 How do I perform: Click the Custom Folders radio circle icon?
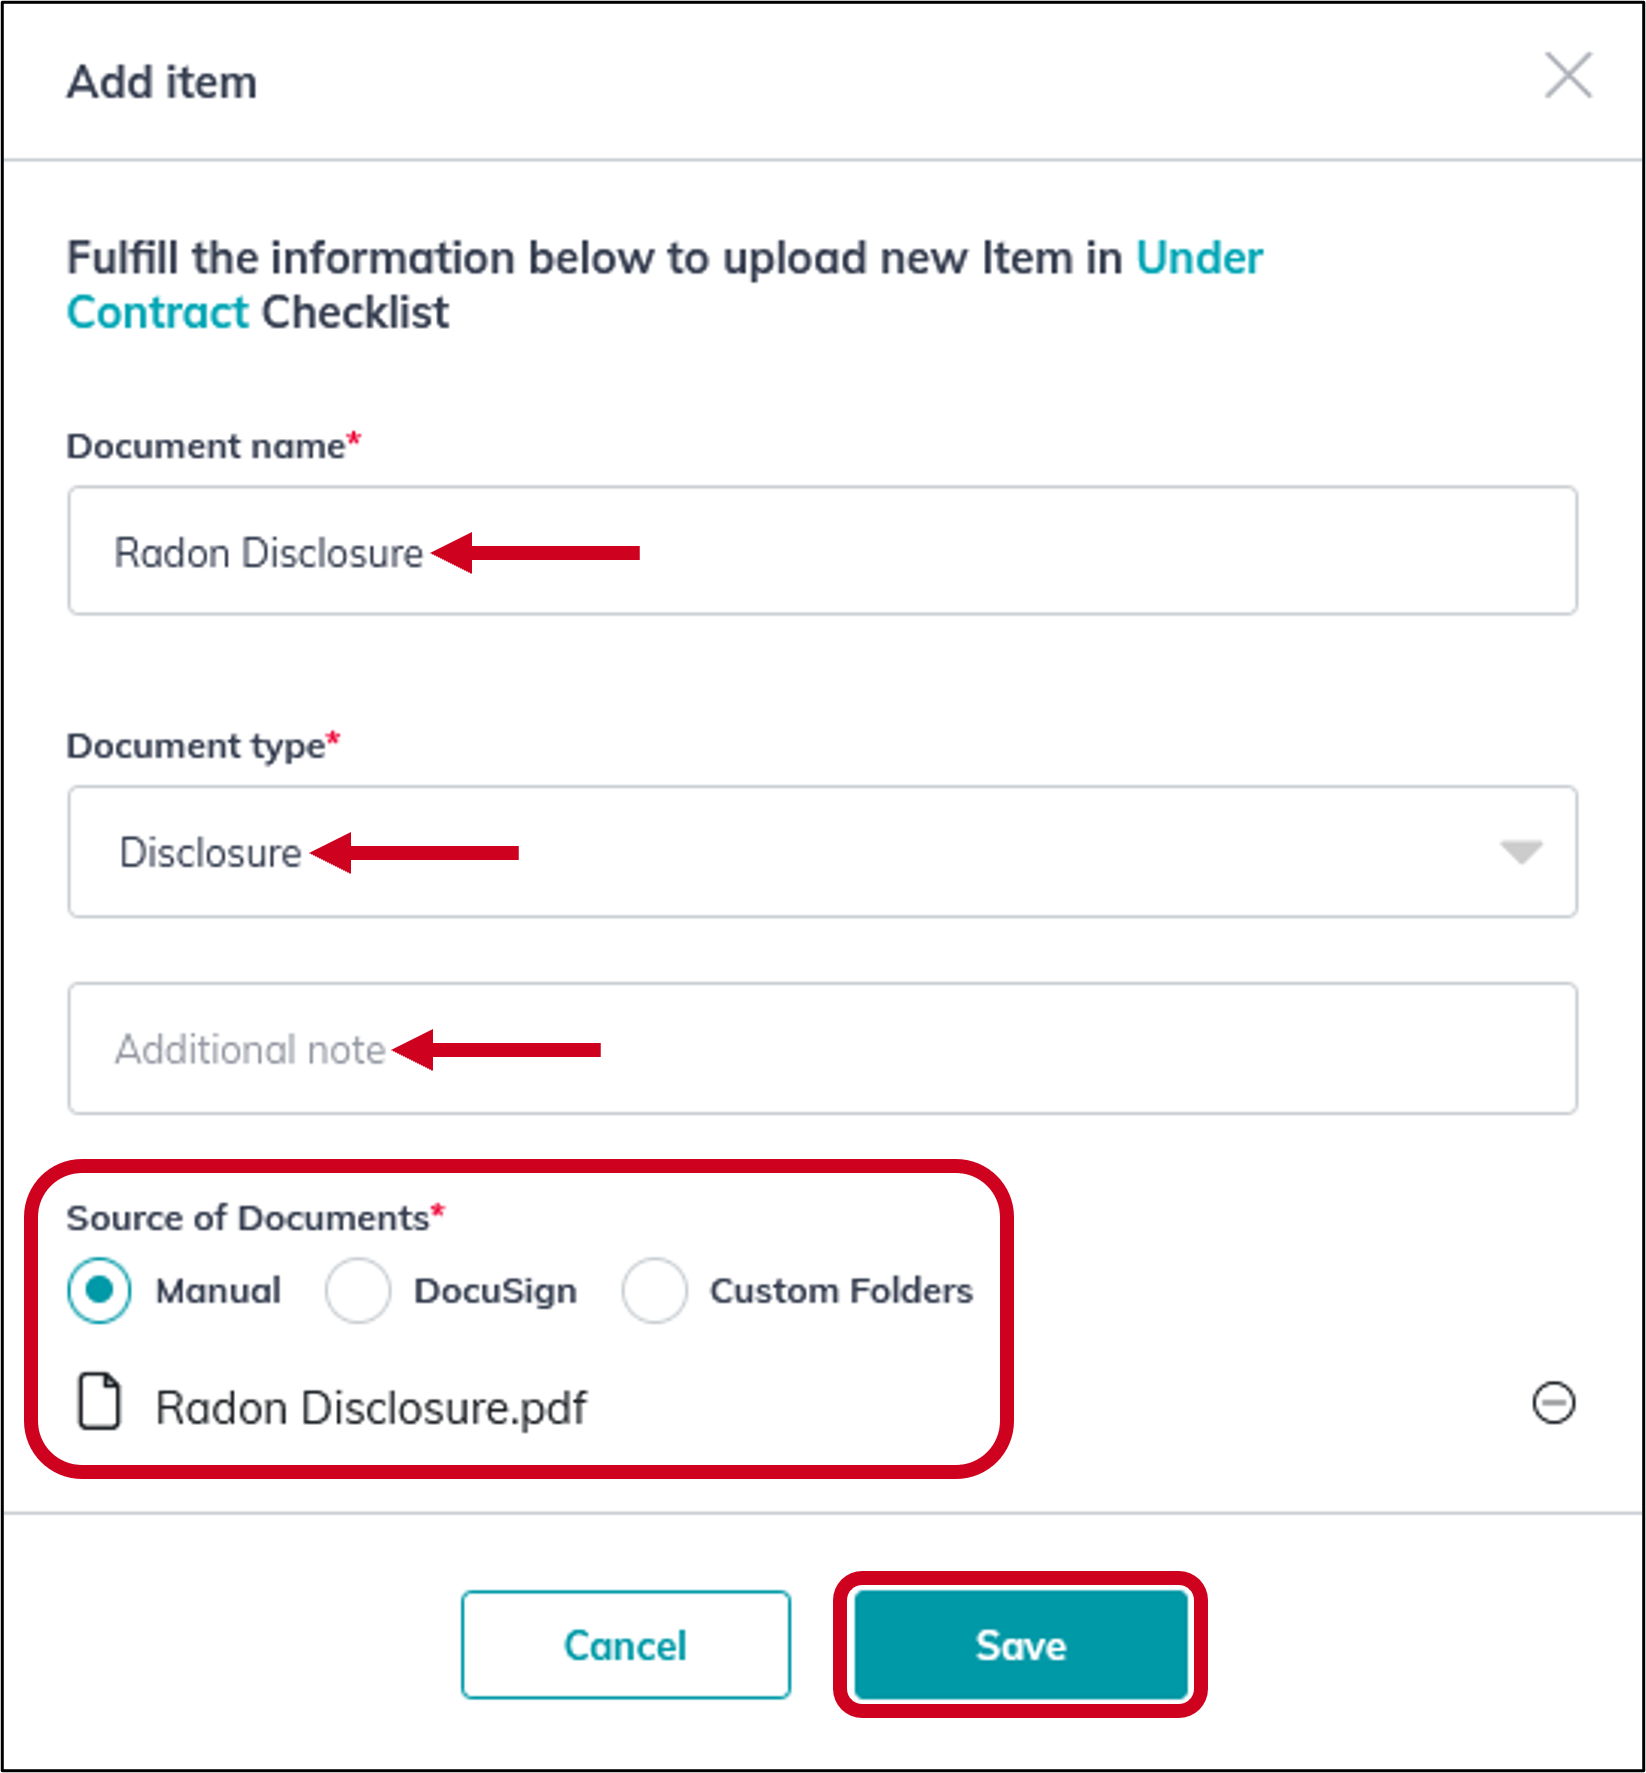point(655,1290)
